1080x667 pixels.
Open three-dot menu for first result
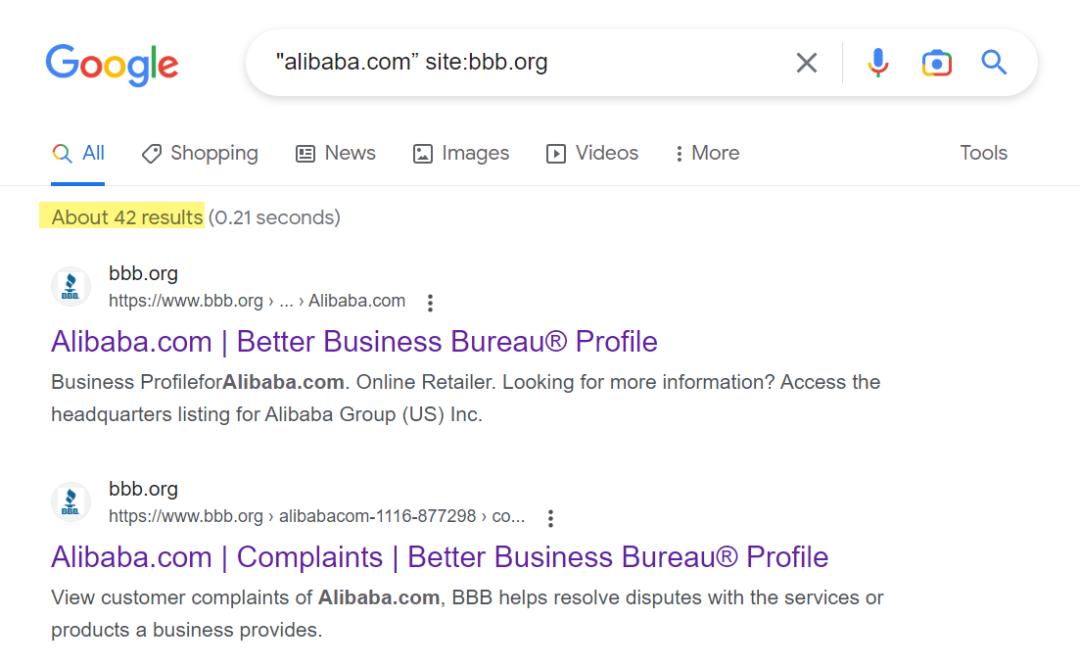430,302
